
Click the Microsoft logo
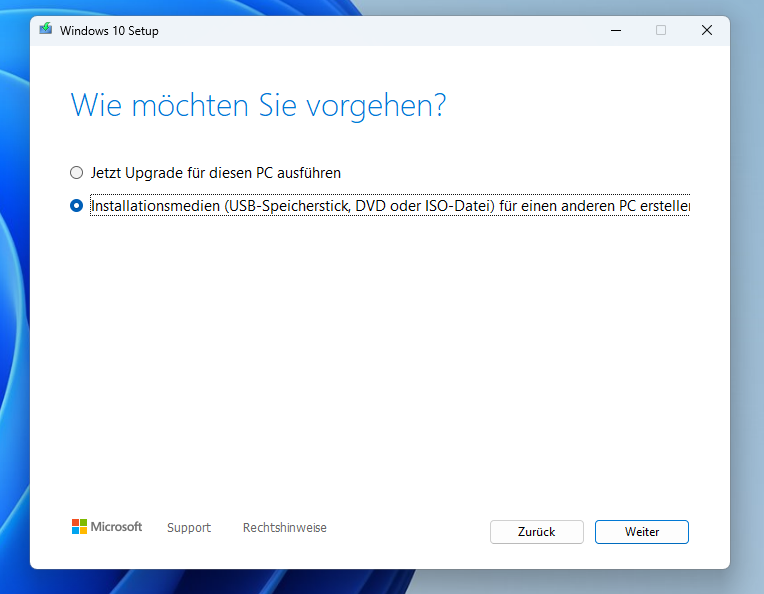click(107, 527)
